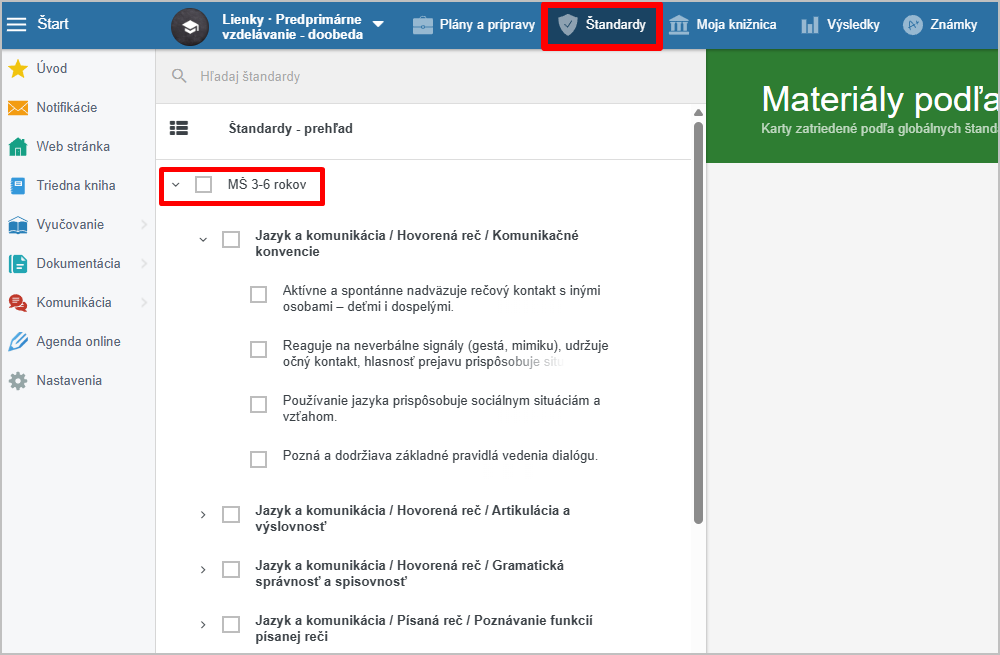Click the Web stránka house icon
Screen dimensions: 1000x655
pyautogui.click(x=17, y=147)
